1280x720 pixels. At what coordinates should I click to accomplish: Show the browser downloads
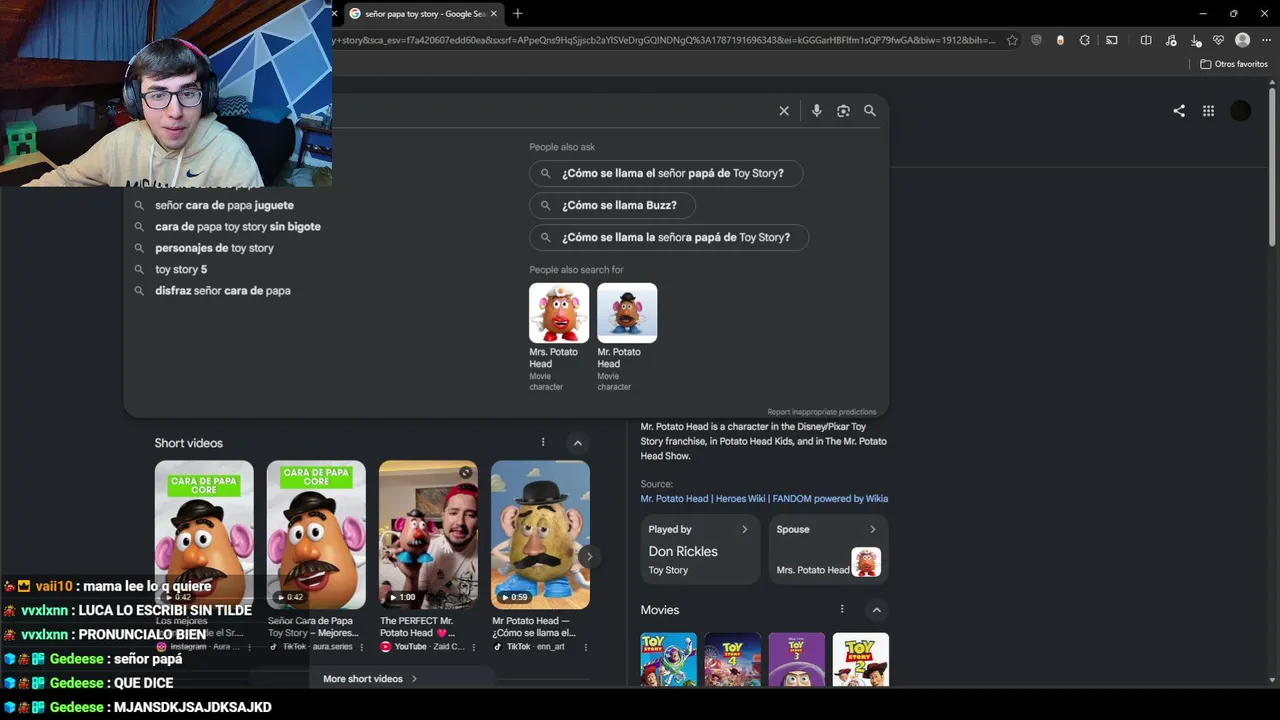pos(1195,40)
